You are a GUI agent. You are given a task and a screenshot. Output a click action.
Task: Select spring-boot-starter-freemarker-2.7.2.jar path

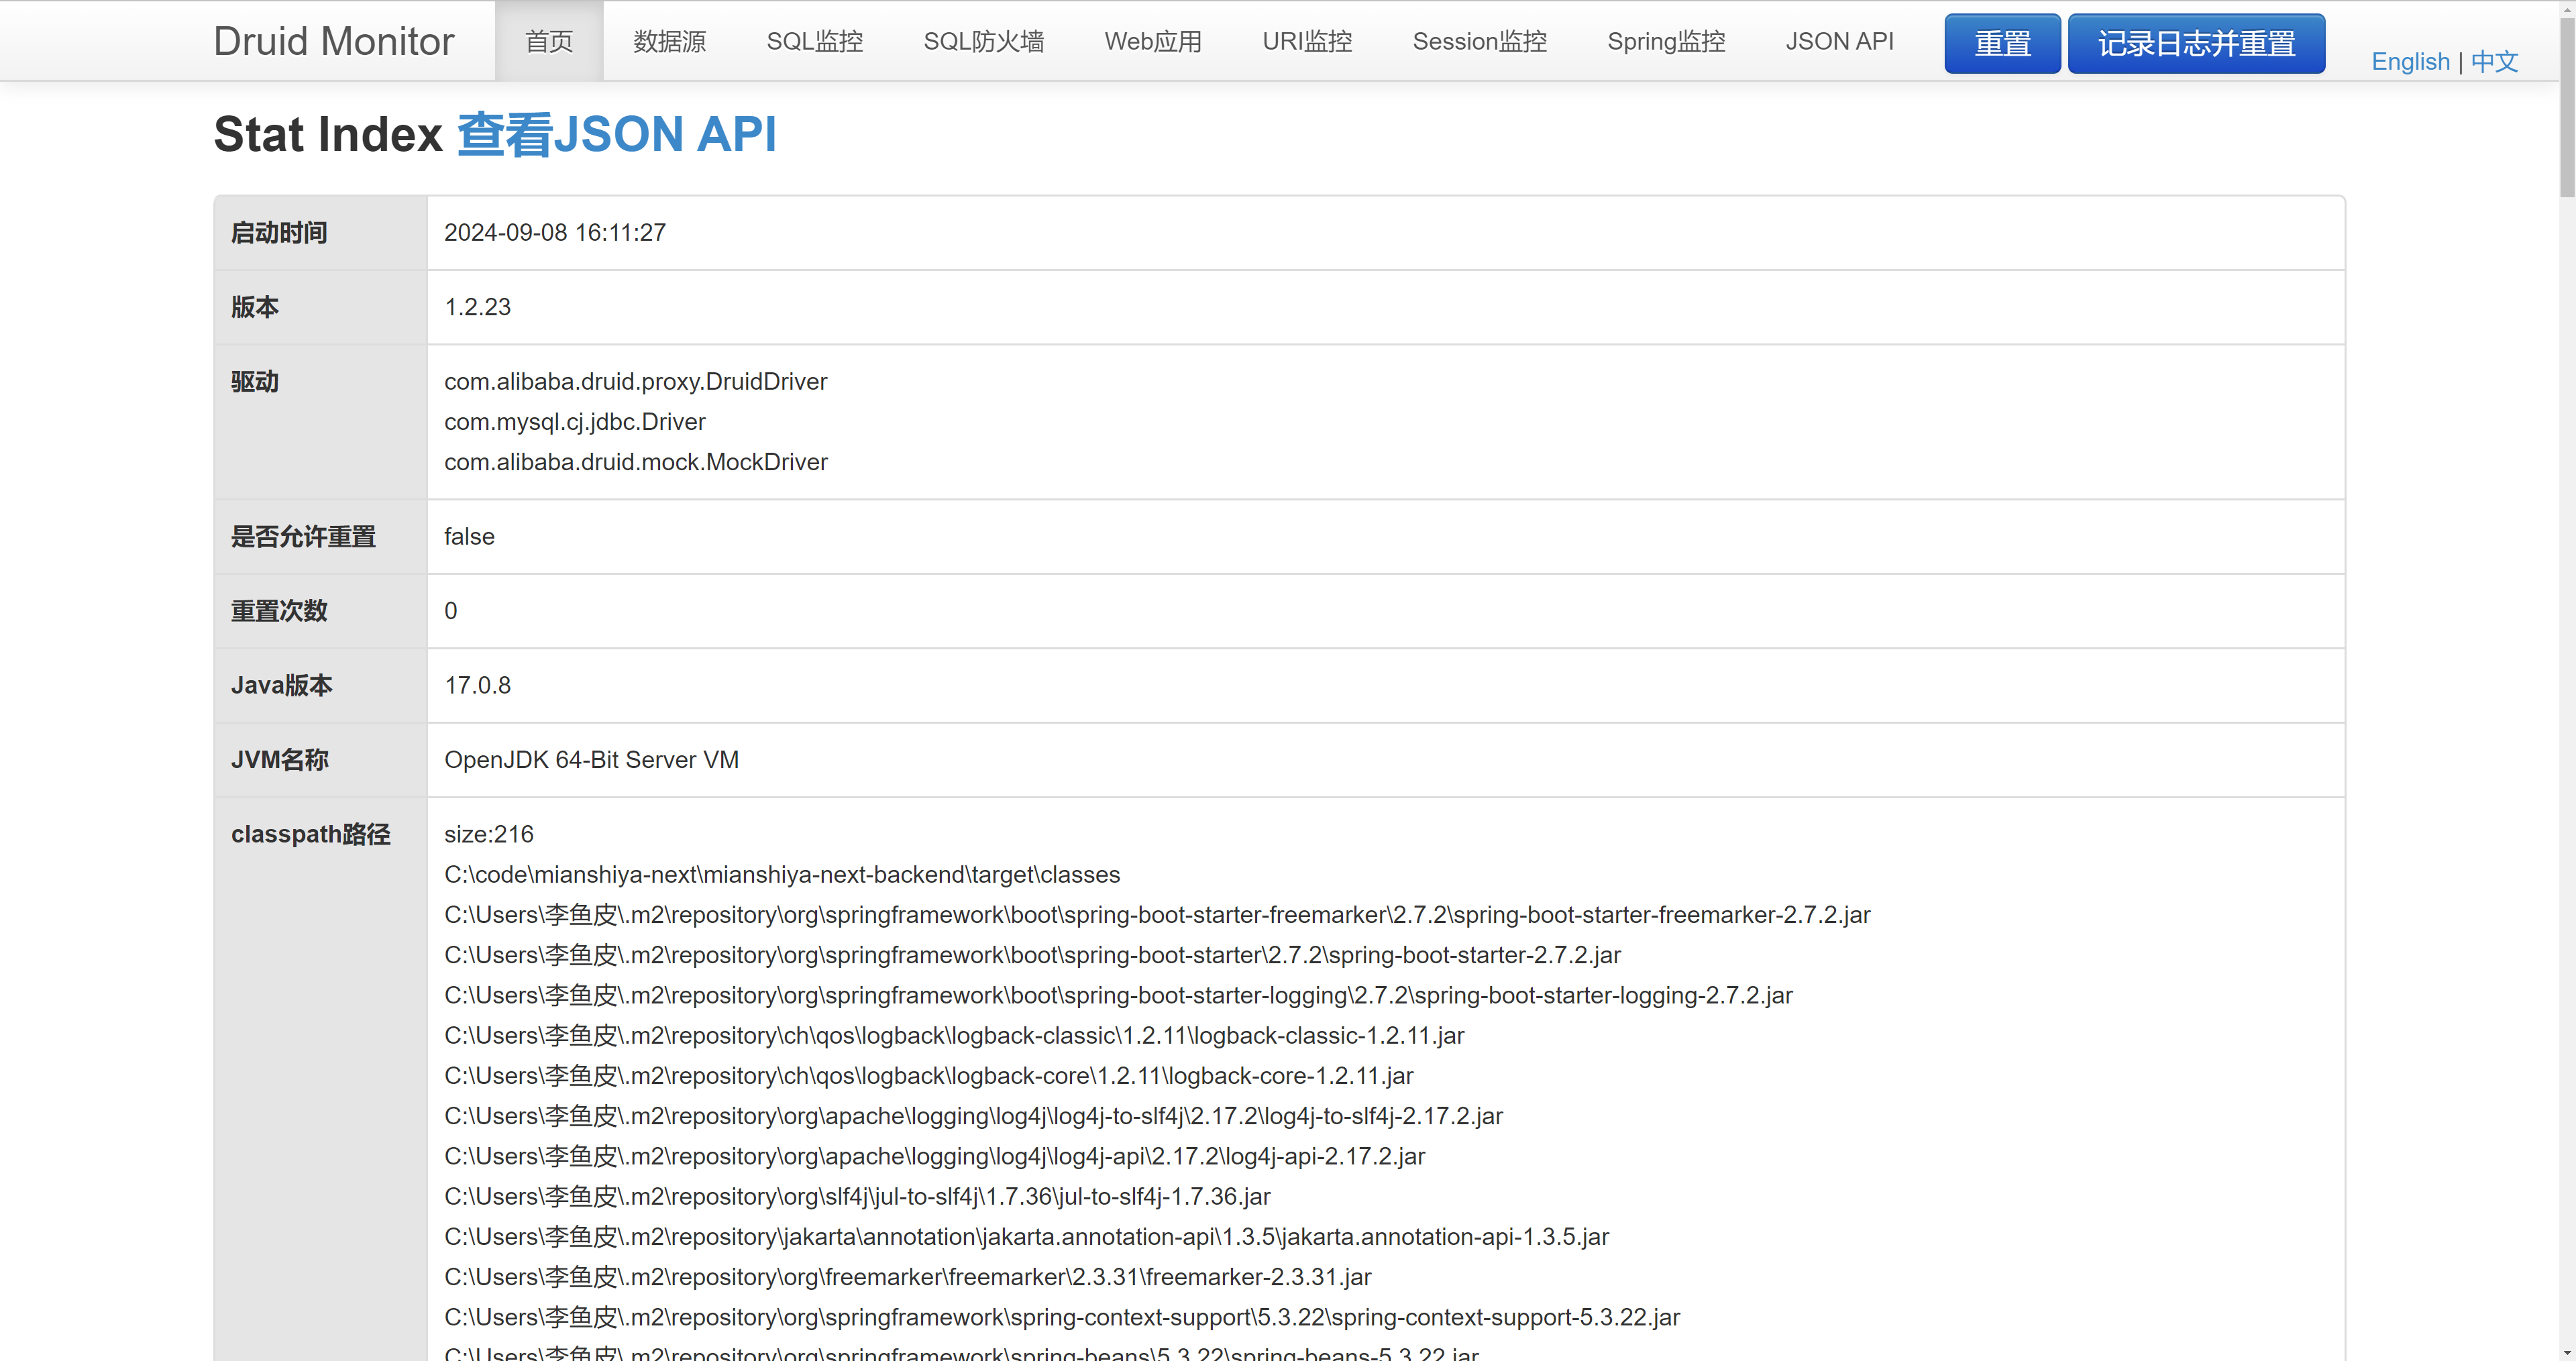[1157, 915]
